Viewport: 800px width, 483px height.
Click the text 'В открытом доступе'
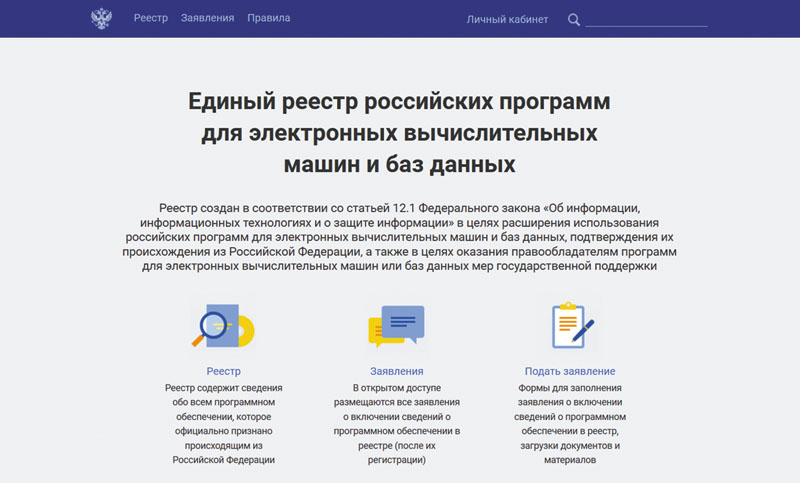396,388
